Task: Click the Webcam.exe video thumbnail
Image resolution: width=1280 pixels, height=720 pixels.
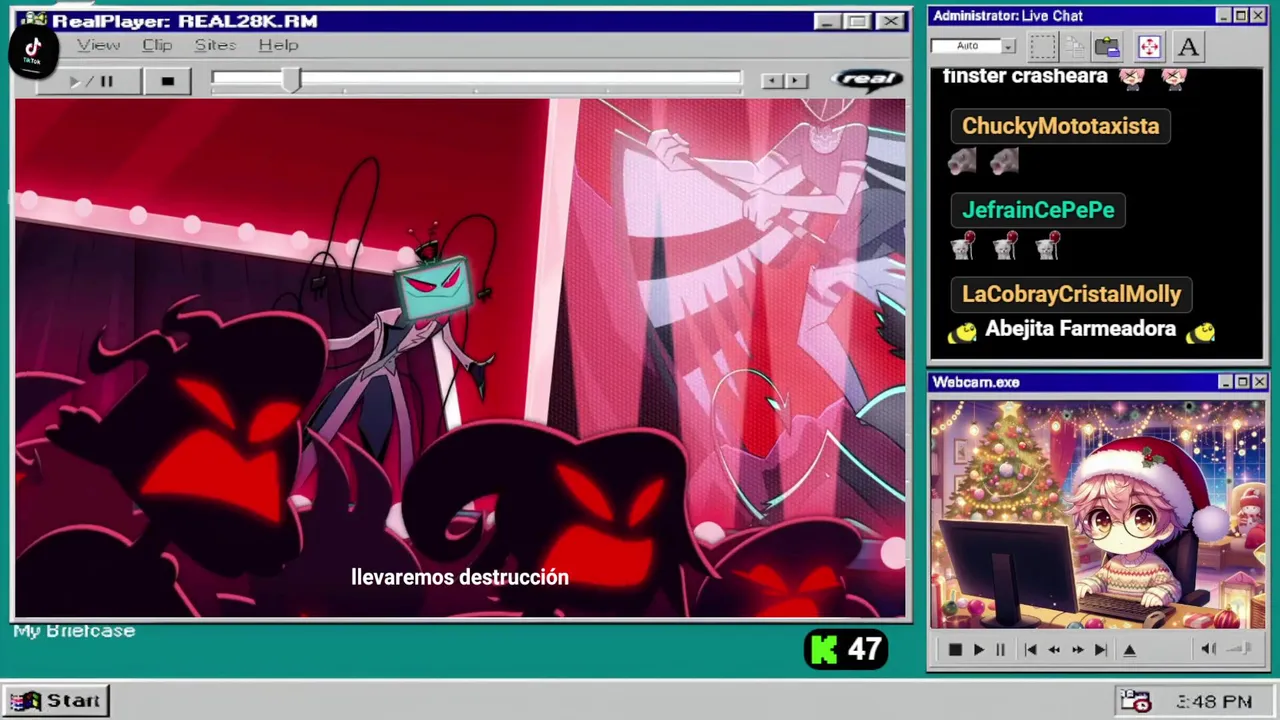Action: click(x=1097, y=515)
